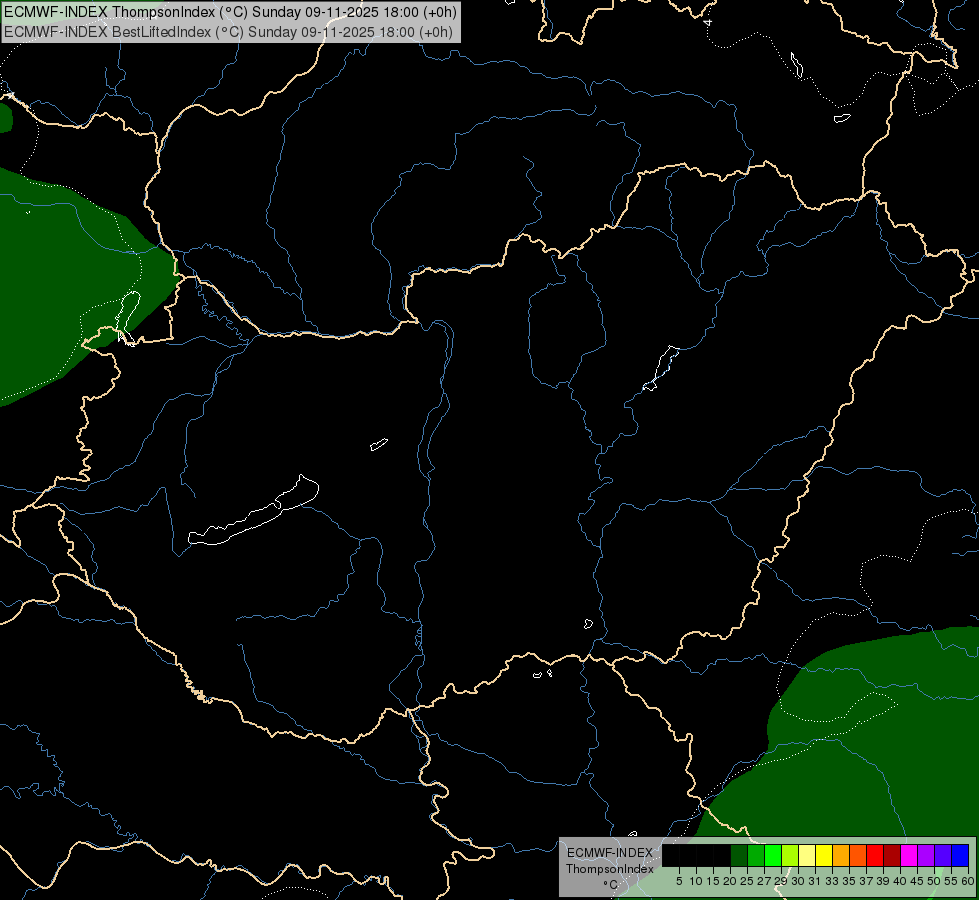Click the ThompsonIndex label in the legend

(x=609, y=869)
